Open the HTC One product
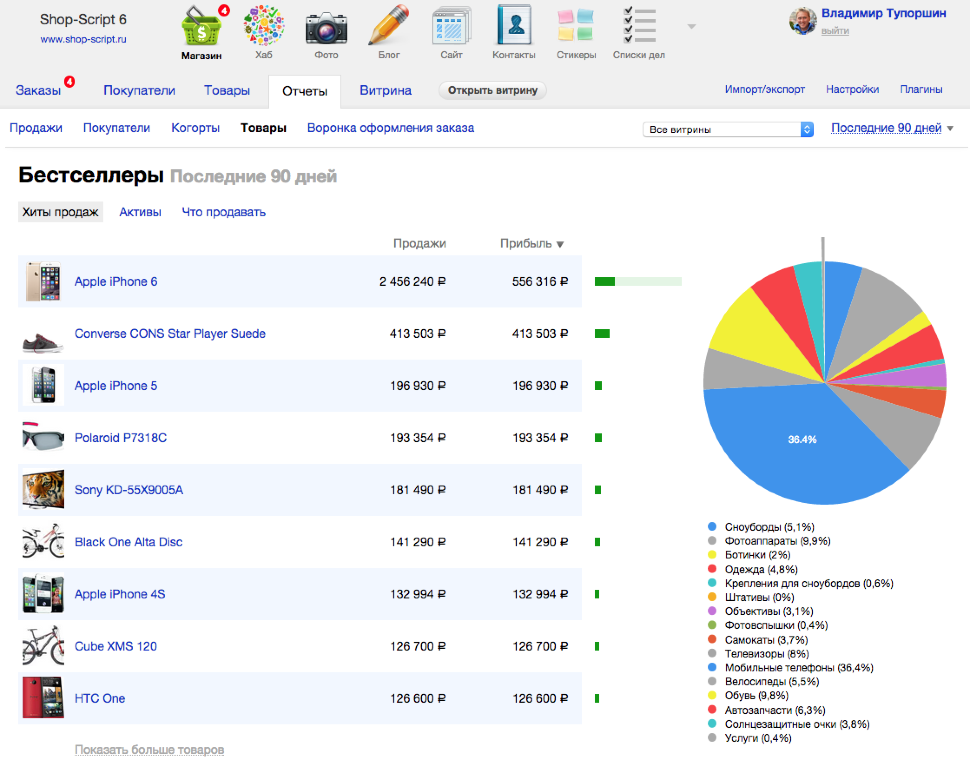The height and width of the screenshot is (760, 970). (100, 699)
